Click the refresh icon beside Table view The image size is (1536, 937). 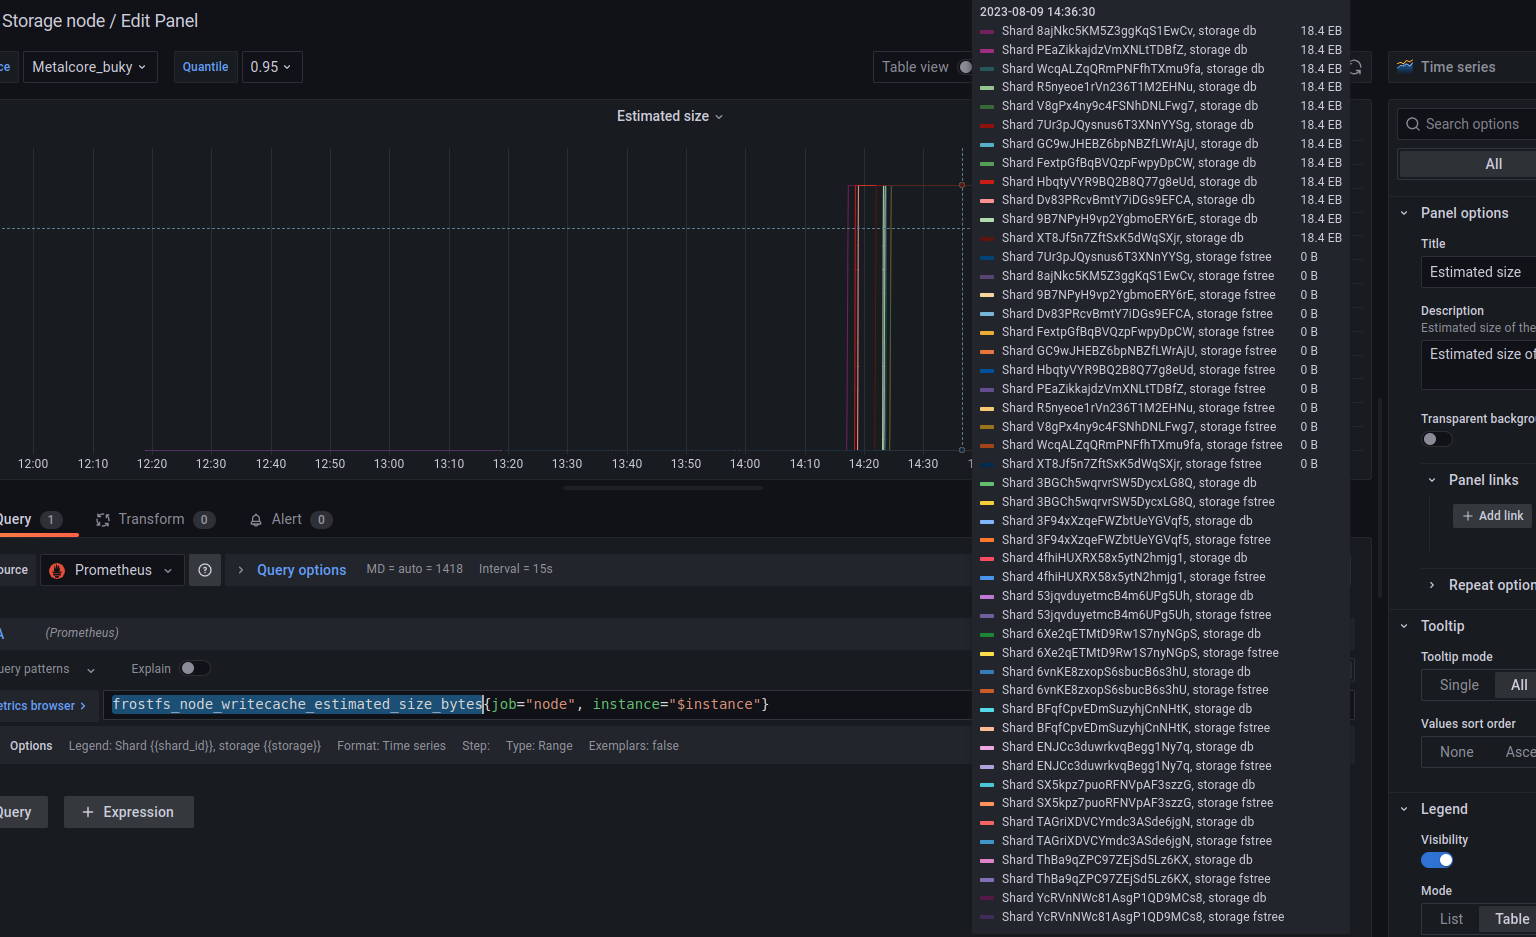coord(1356,67)
